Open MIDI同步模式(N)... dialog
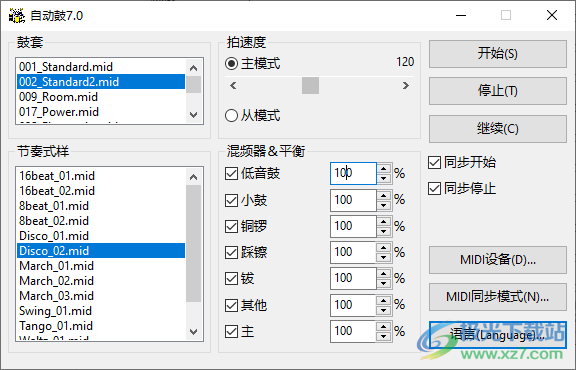 click(x=498, y=297)
